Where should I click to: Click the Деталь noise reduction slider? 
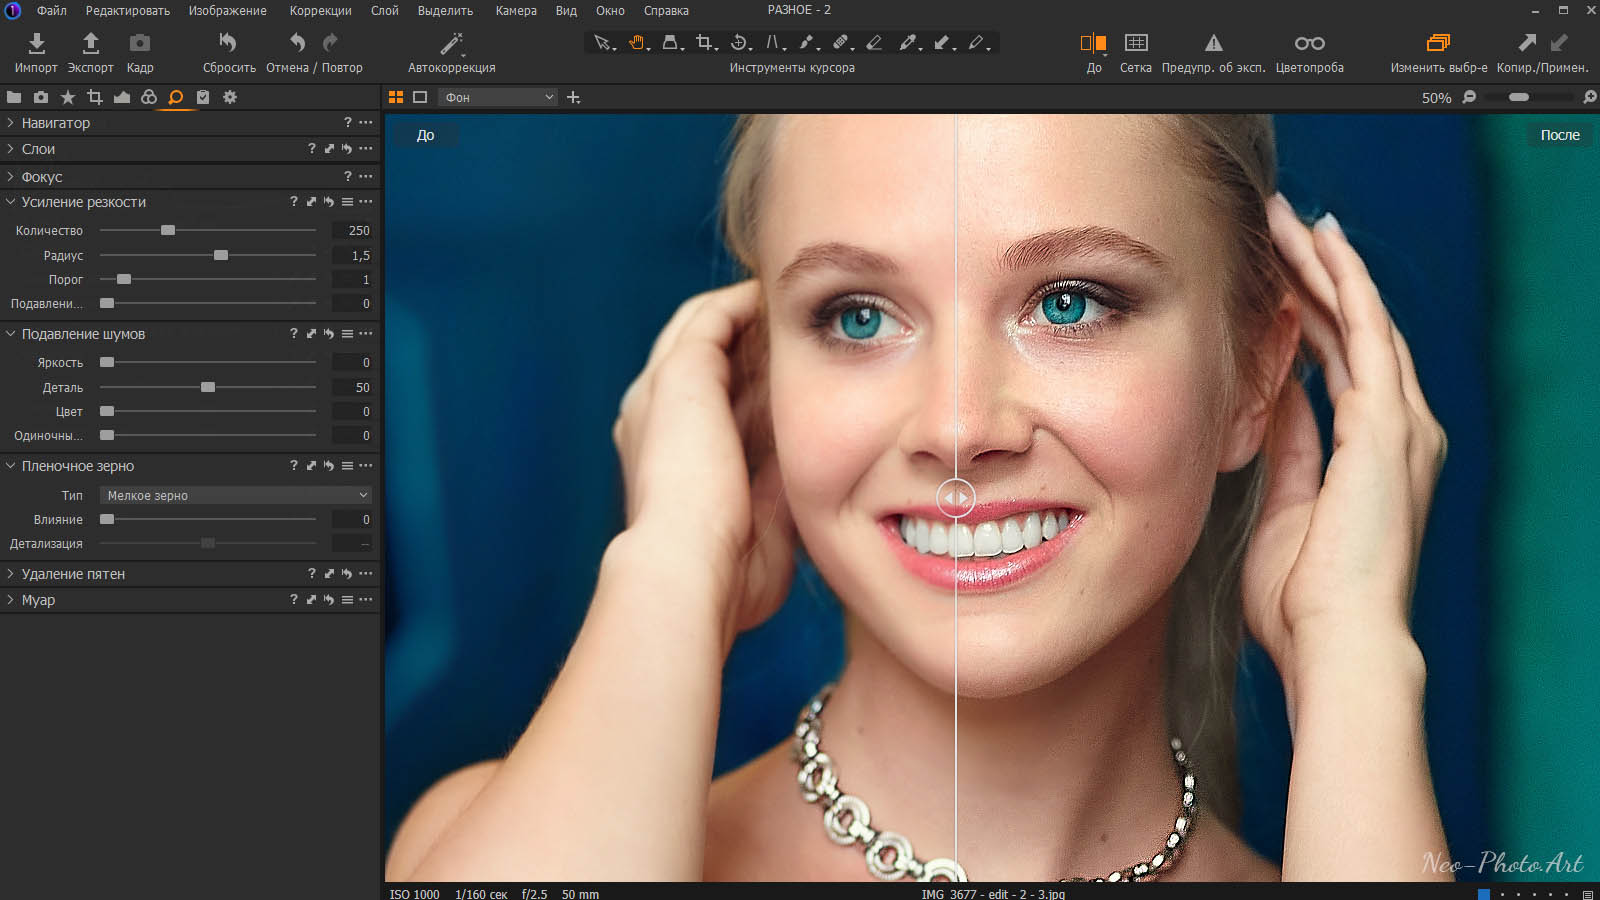pyautogui.click(x=208, y=387)
